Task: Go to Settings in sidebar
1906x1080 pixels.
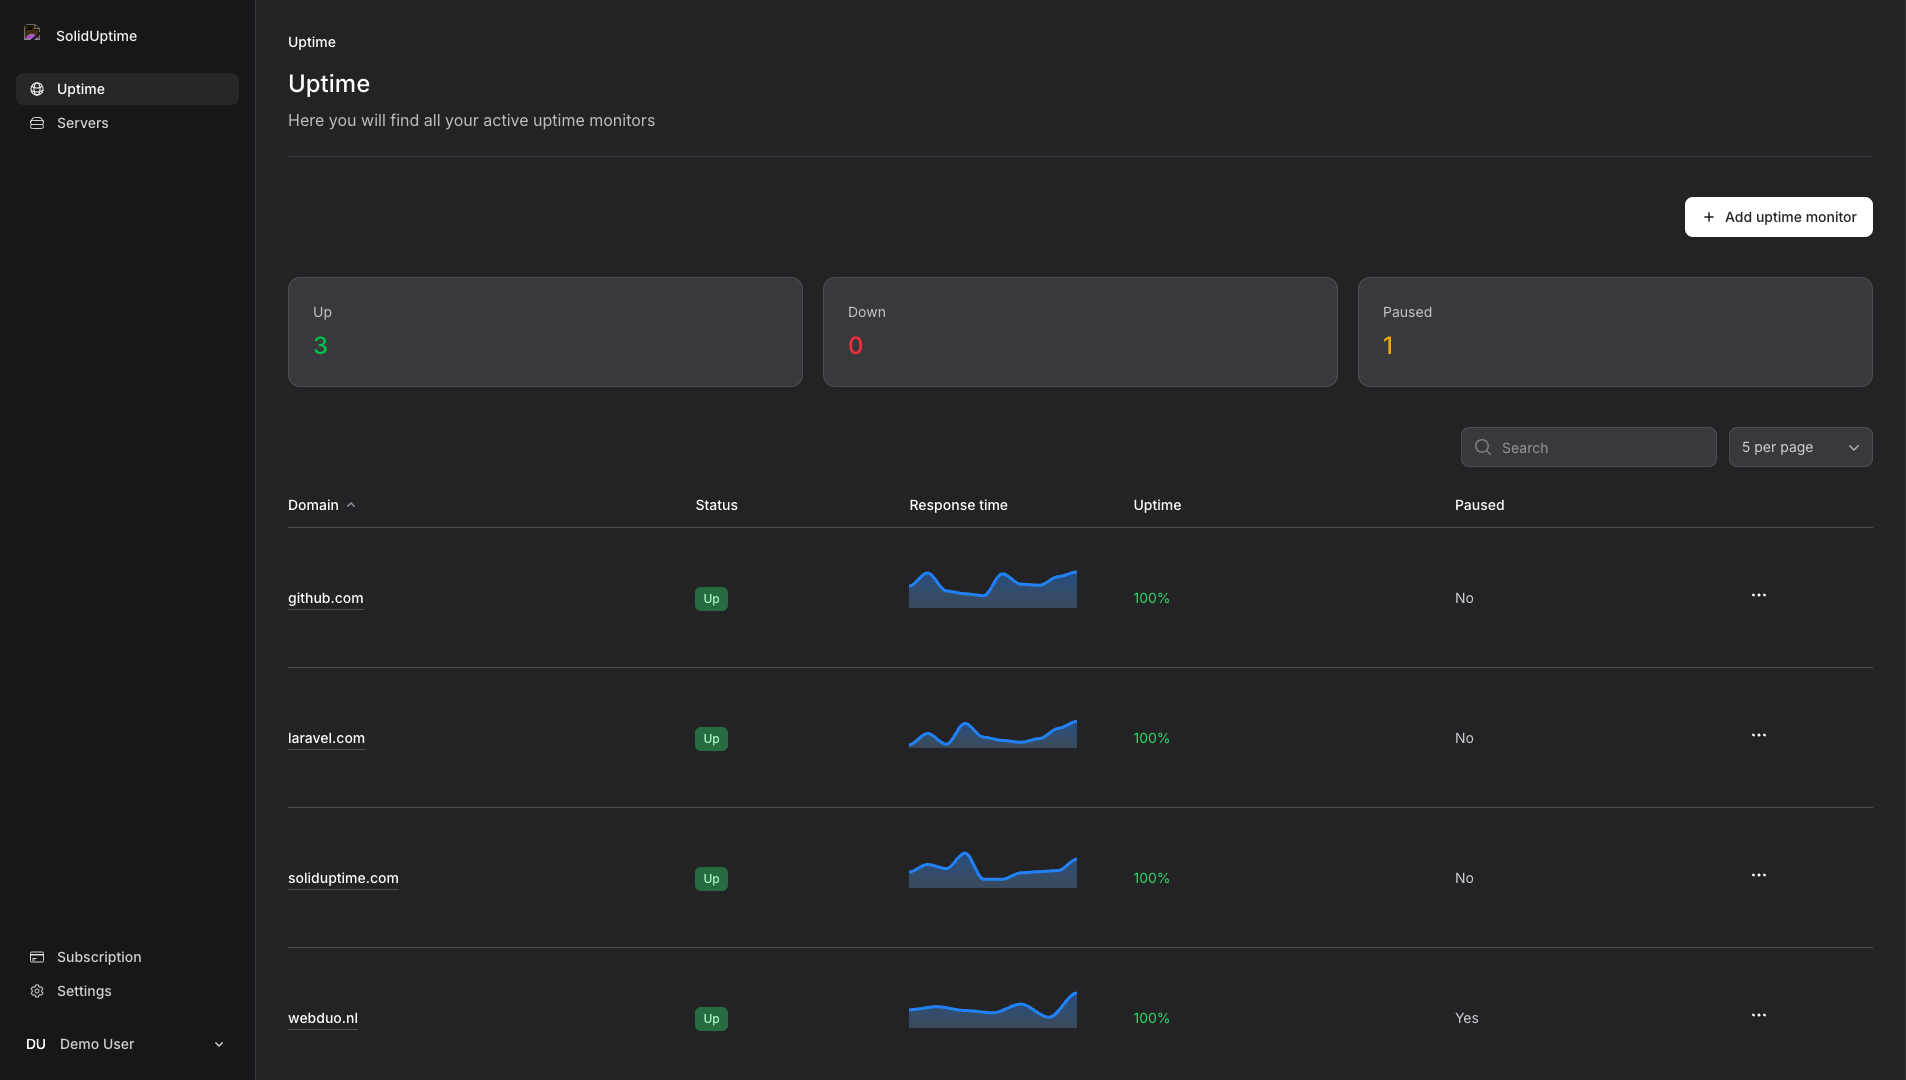Action: click(127, 991)
